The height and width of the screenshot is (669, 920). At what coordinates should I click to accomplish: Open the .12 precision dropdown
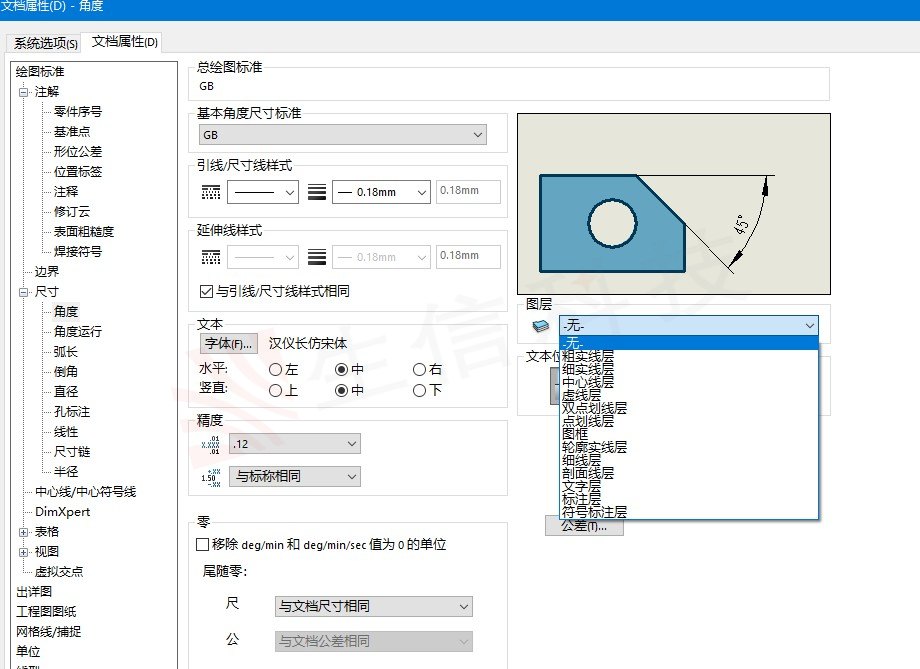pos(295,444)
